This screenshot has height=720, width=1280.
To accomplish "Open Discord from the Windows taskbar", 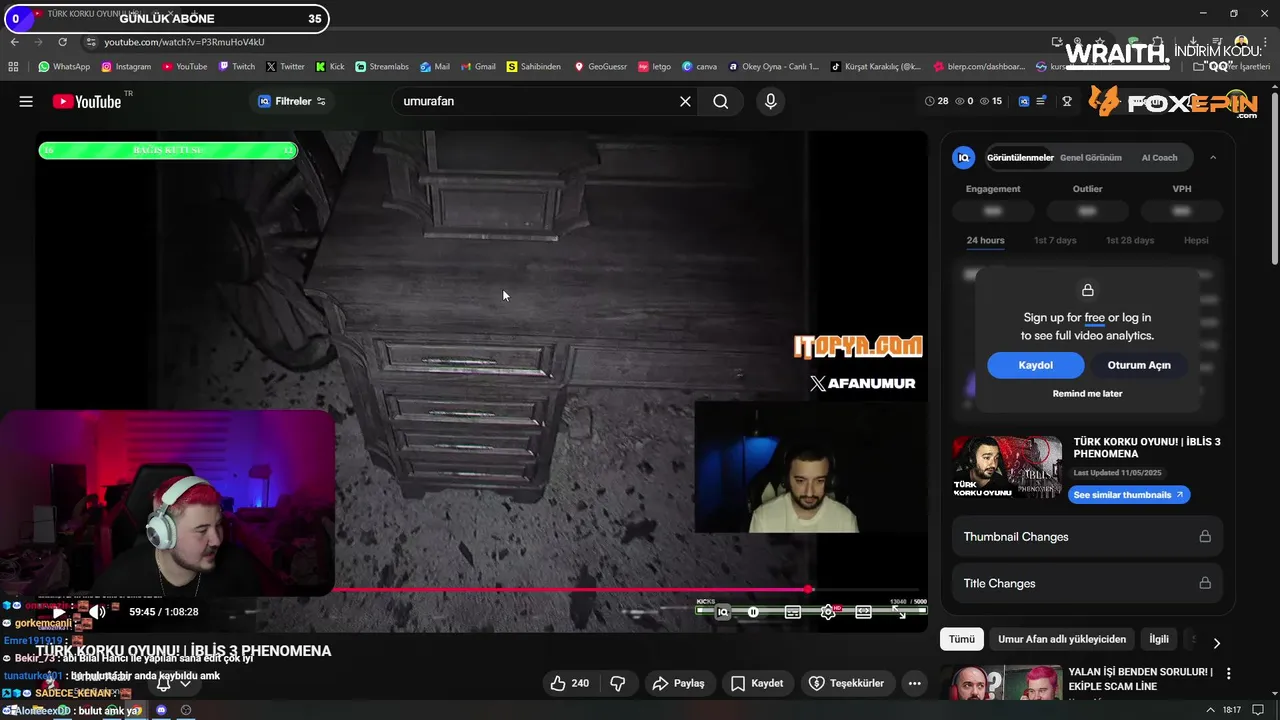I will (160, 710).
